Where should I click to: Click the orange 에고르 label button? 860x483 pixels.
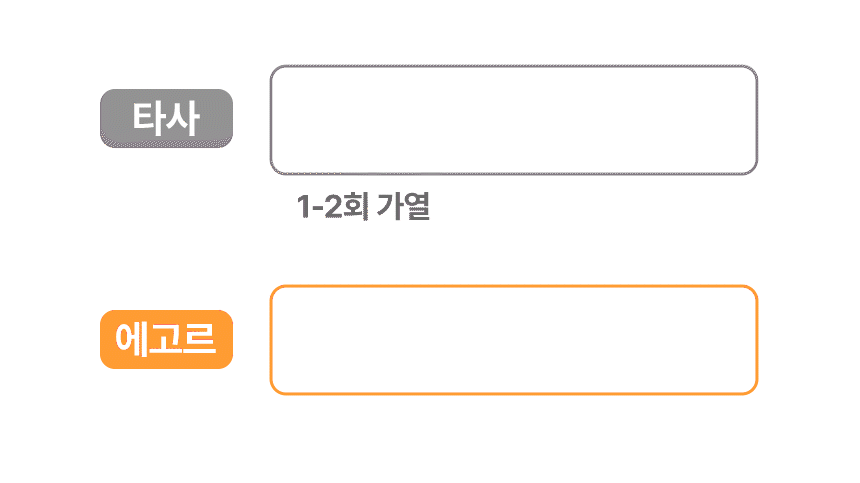click(x=166, y=339)
